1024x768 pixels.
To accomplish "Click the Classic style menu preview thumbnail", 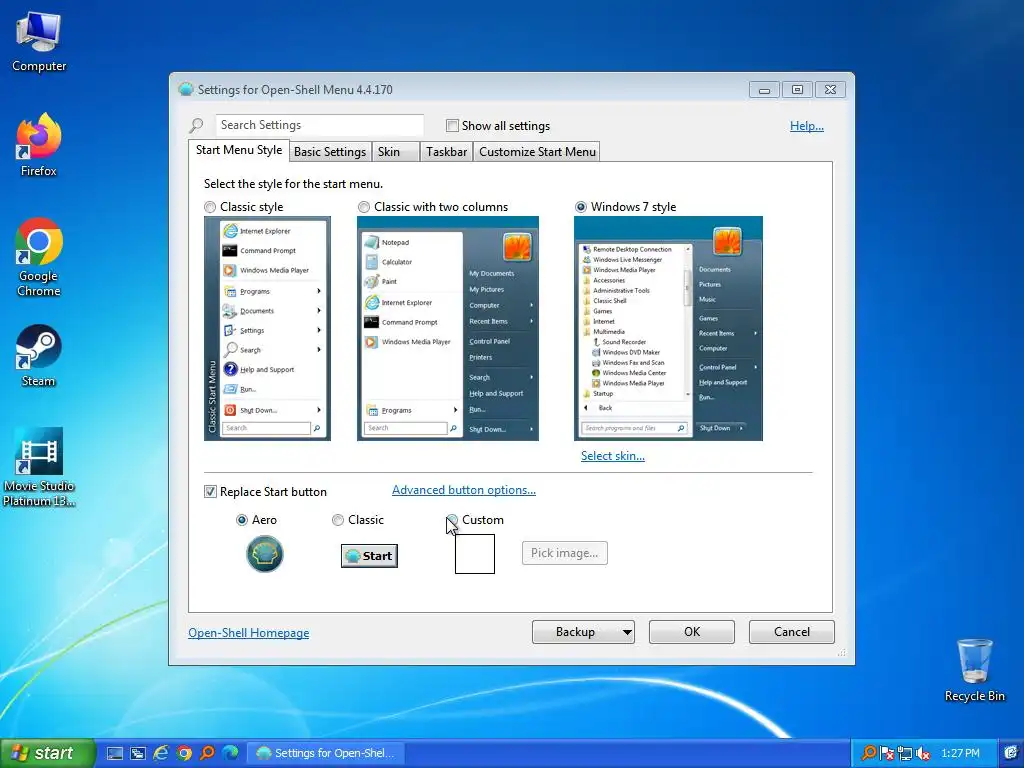I will (267, 328).
